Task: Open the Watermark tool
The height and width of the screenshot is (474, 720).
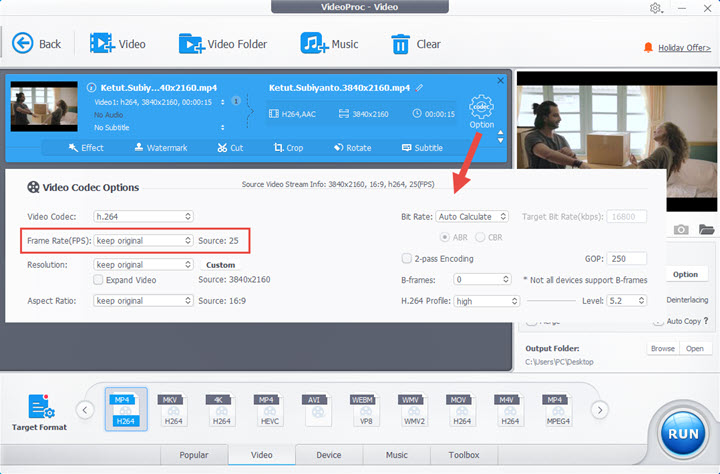Action: coord(161,148)
